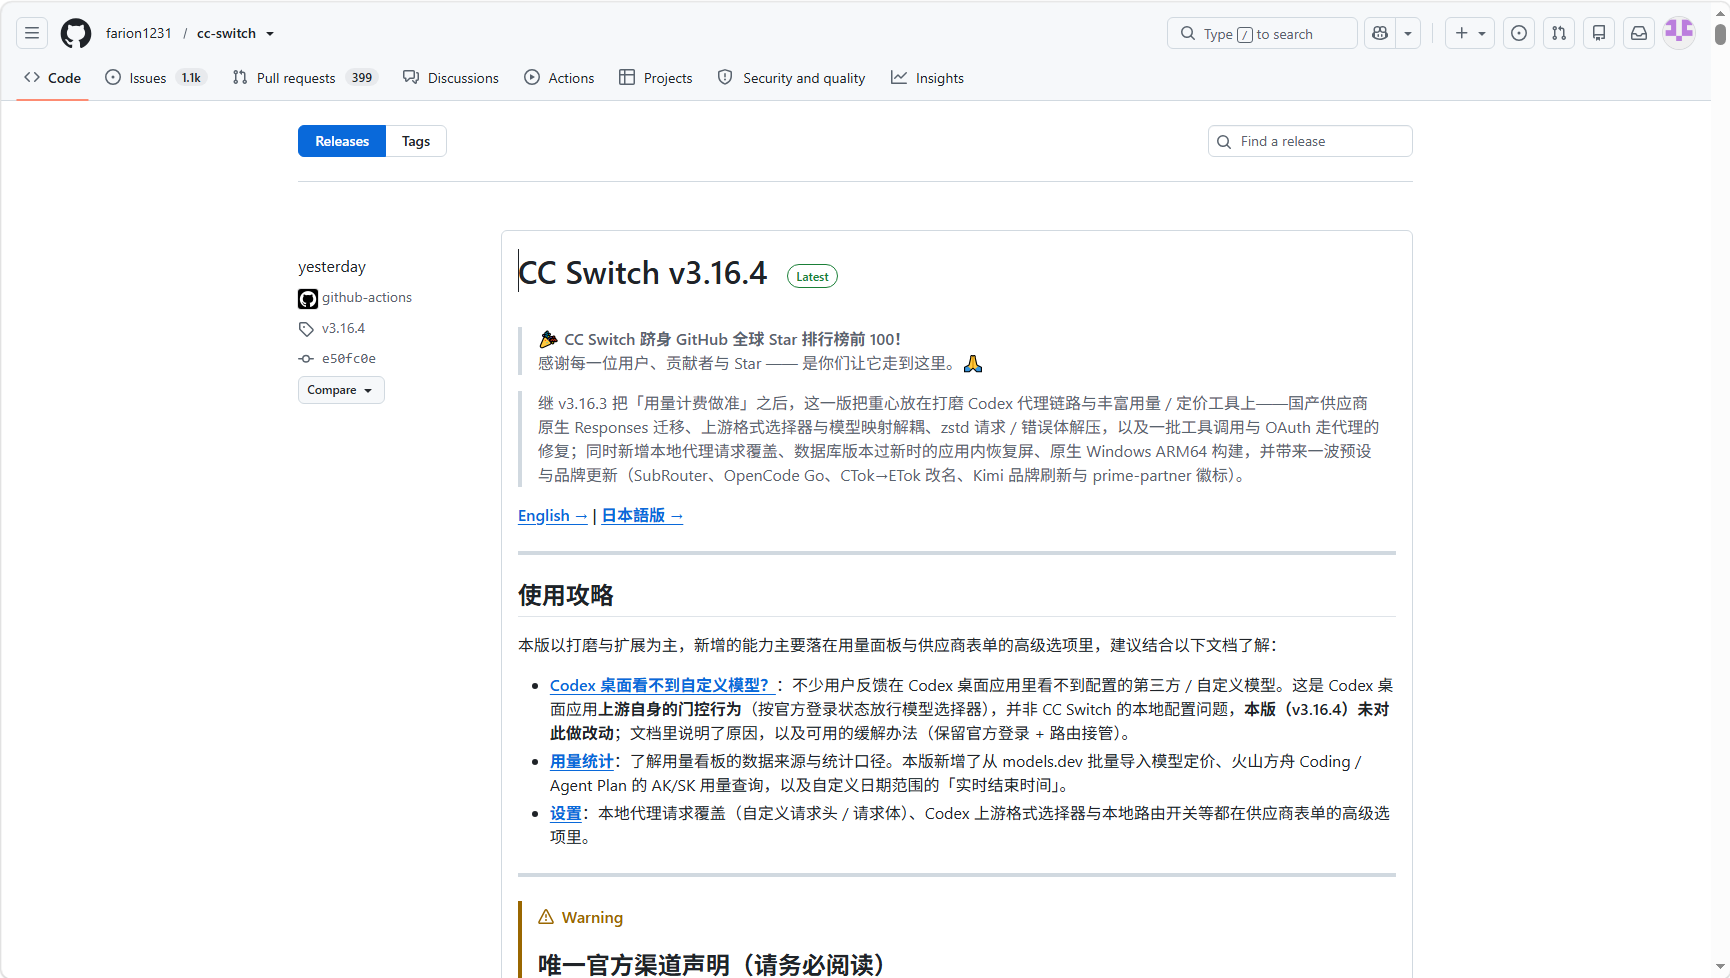The image size is (1730, 978).
Task: Select the Releases button
Action: (342, 141)
